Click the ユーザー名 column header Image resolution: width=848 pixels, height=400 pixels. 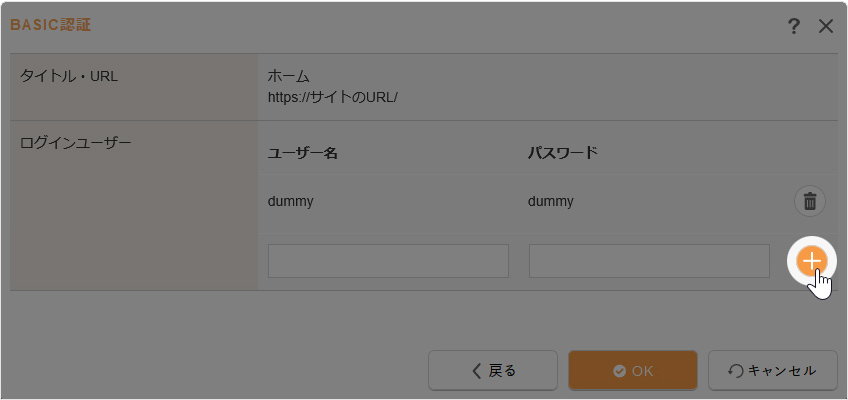pos(303,153)
